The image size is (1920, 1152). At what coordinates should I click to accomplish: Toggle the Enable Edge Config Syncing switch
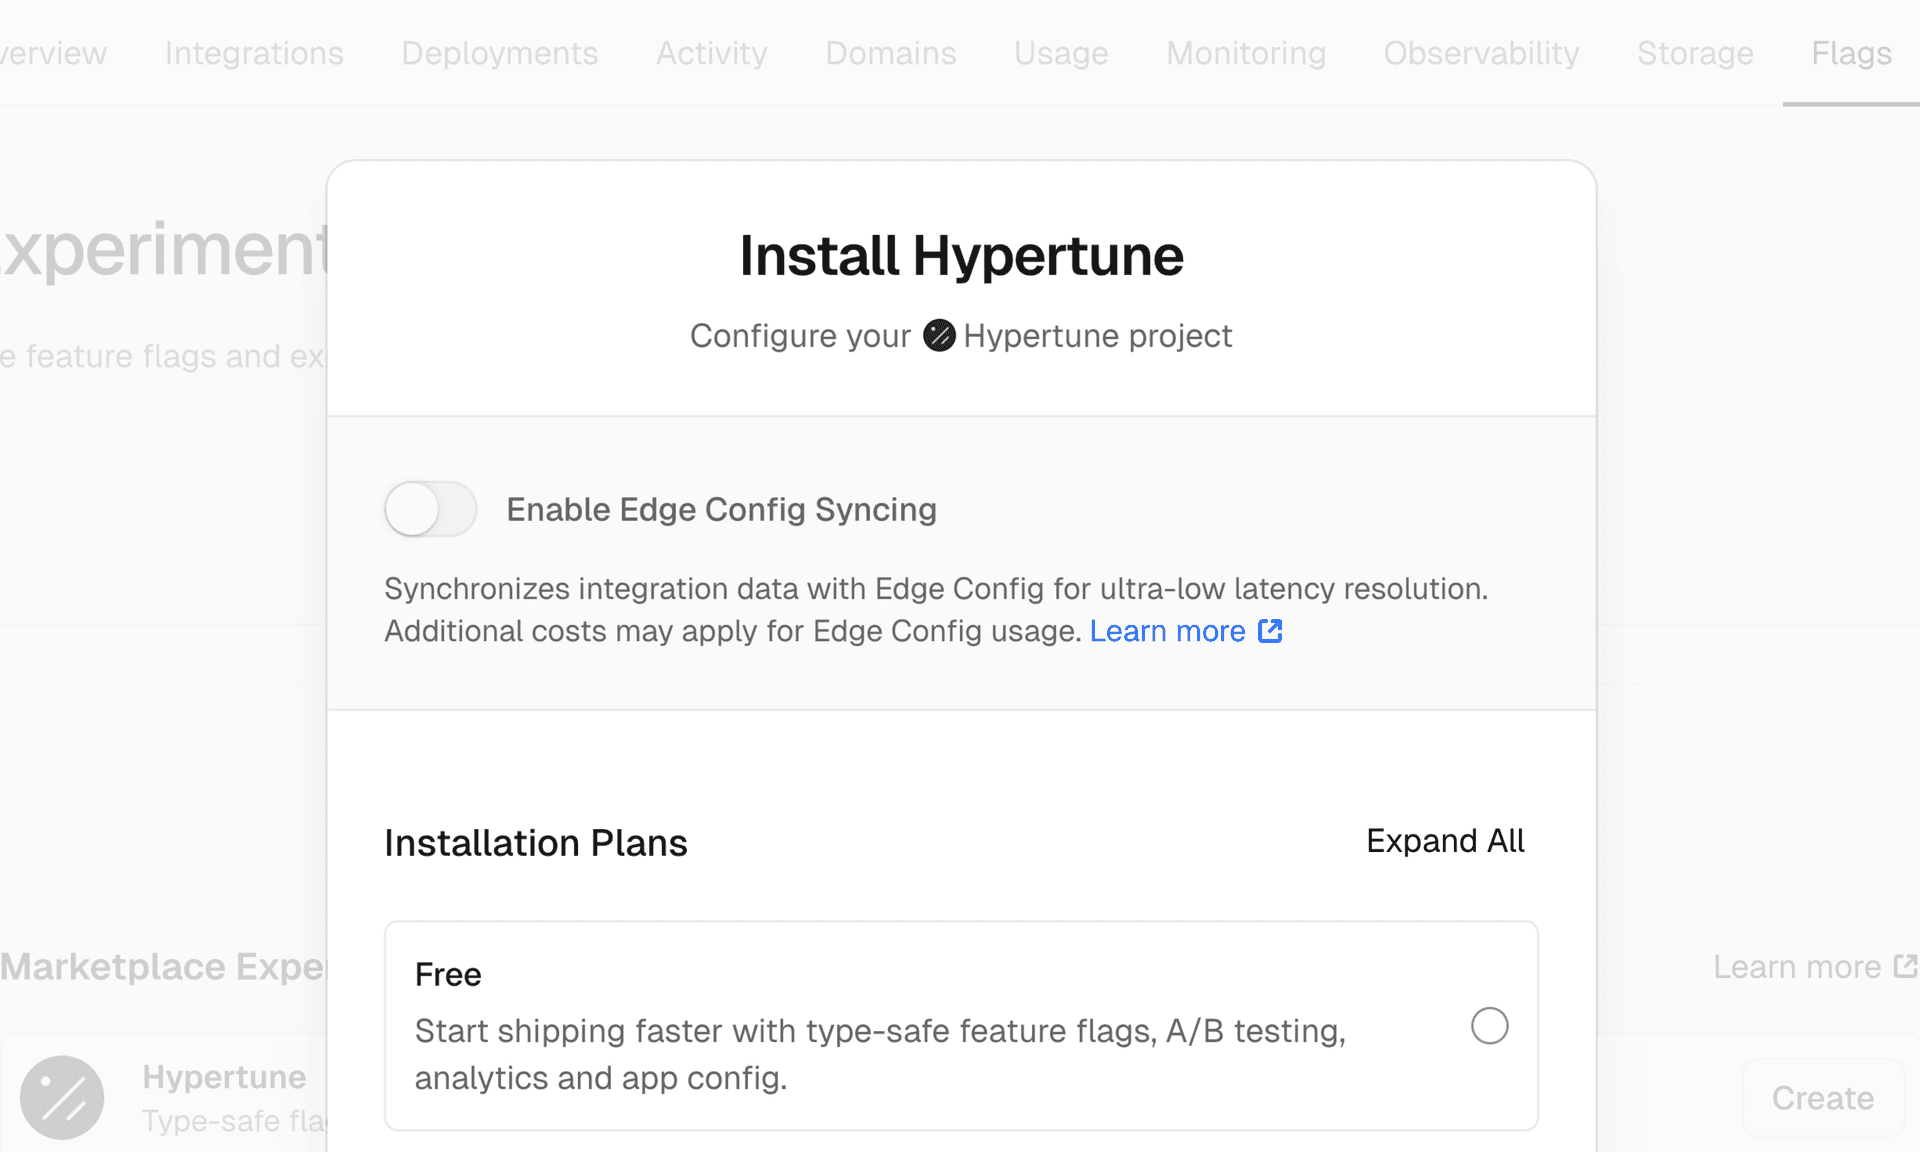pyautogui.click(x=430, y=509)
